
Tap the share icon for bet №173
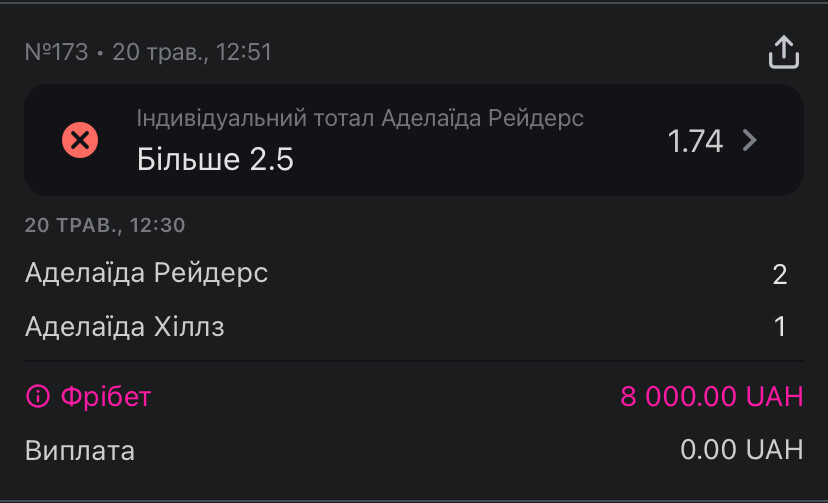(784, 52)
